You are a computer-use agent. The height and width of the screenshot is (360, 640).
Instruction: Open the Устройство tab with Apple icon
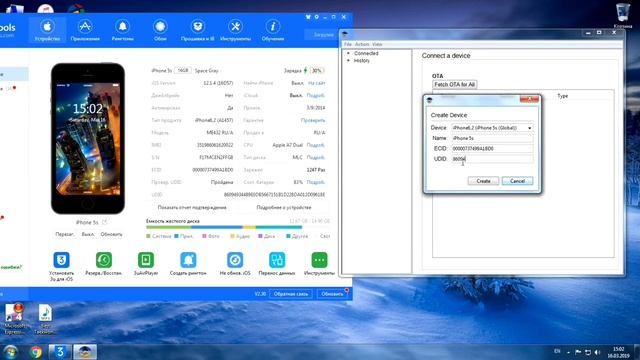(47, 30)
